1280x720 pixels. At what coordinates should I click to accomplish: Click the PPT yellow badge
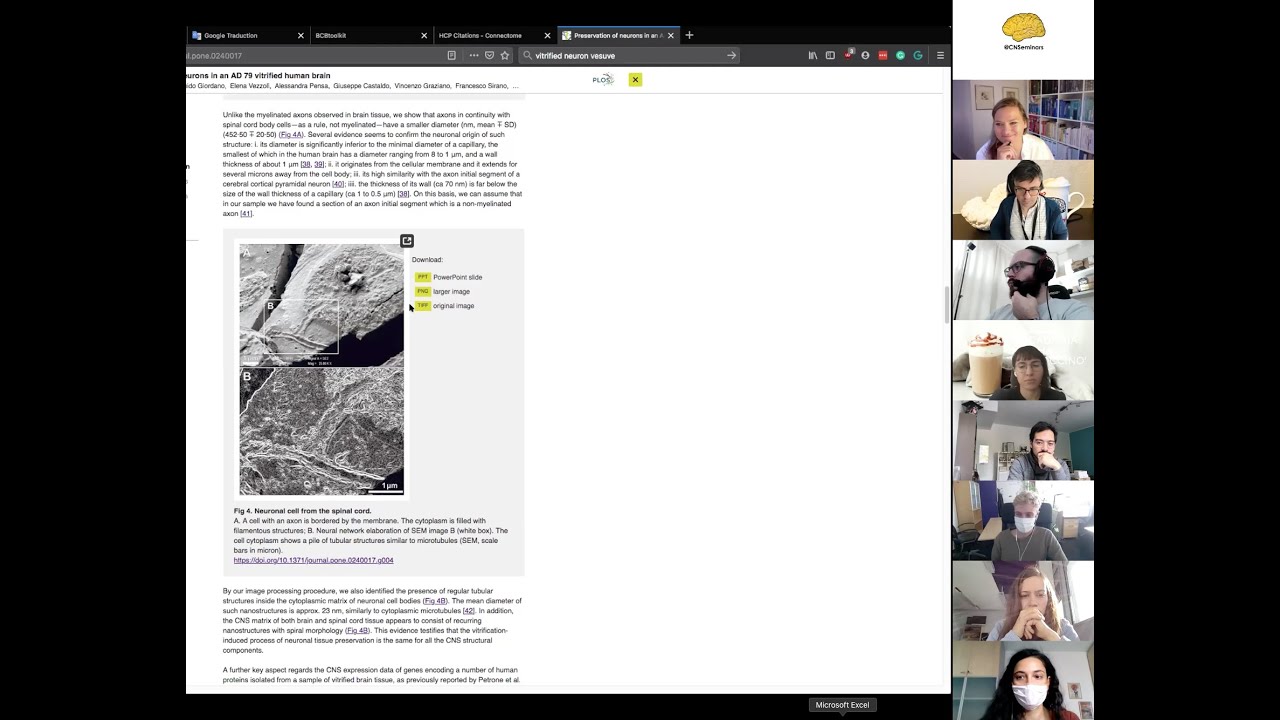point(422,277)
